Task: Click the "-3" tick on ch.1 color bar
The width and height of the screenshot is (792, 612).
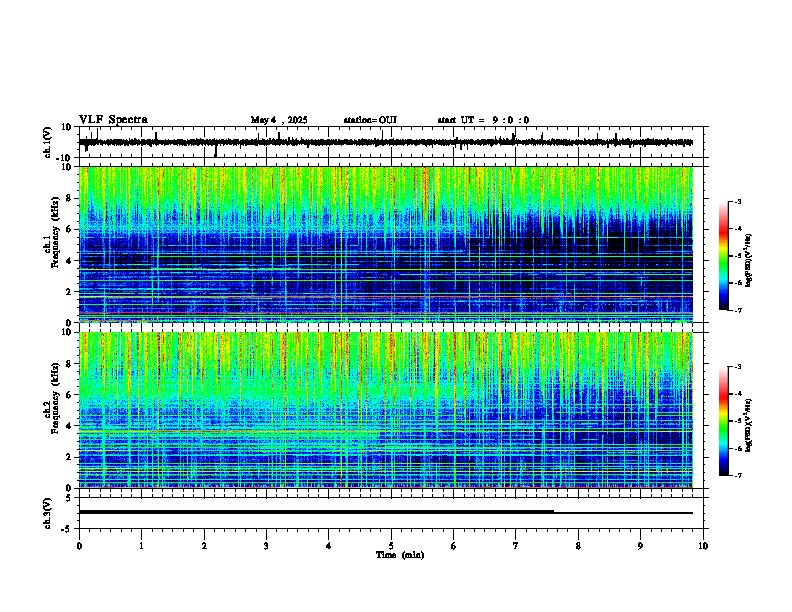Action: (x=738, y=201)
